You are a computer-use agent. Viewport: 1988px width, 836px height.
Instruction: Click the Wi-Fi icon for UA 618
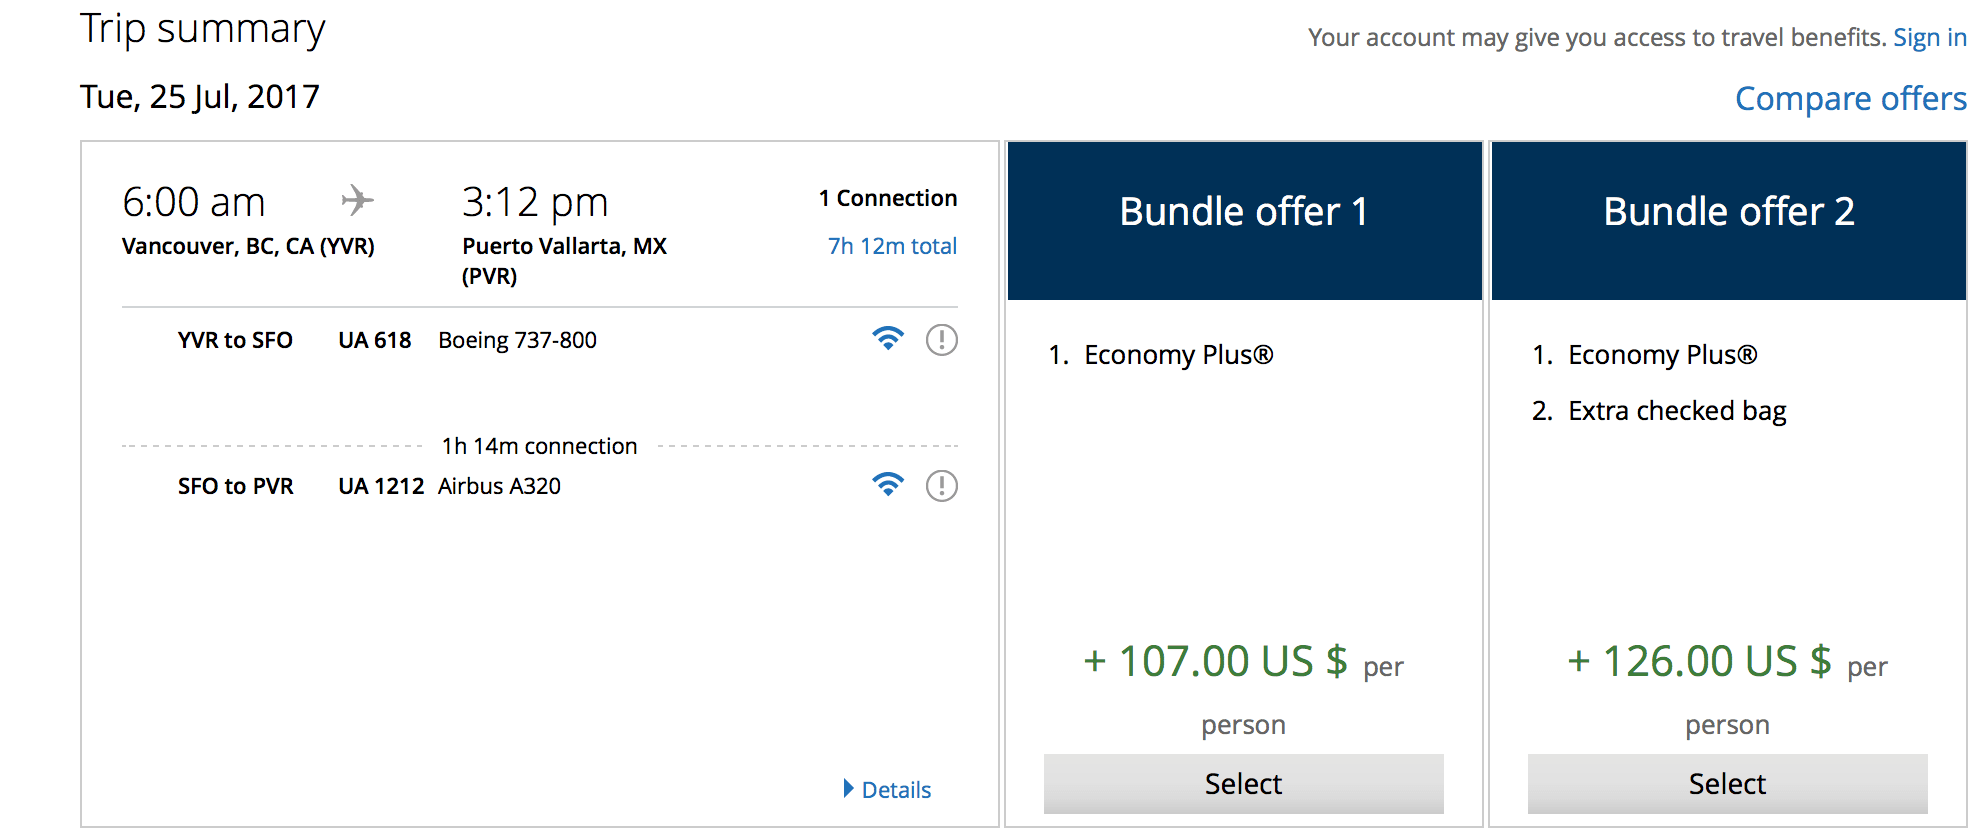(887, 339)
